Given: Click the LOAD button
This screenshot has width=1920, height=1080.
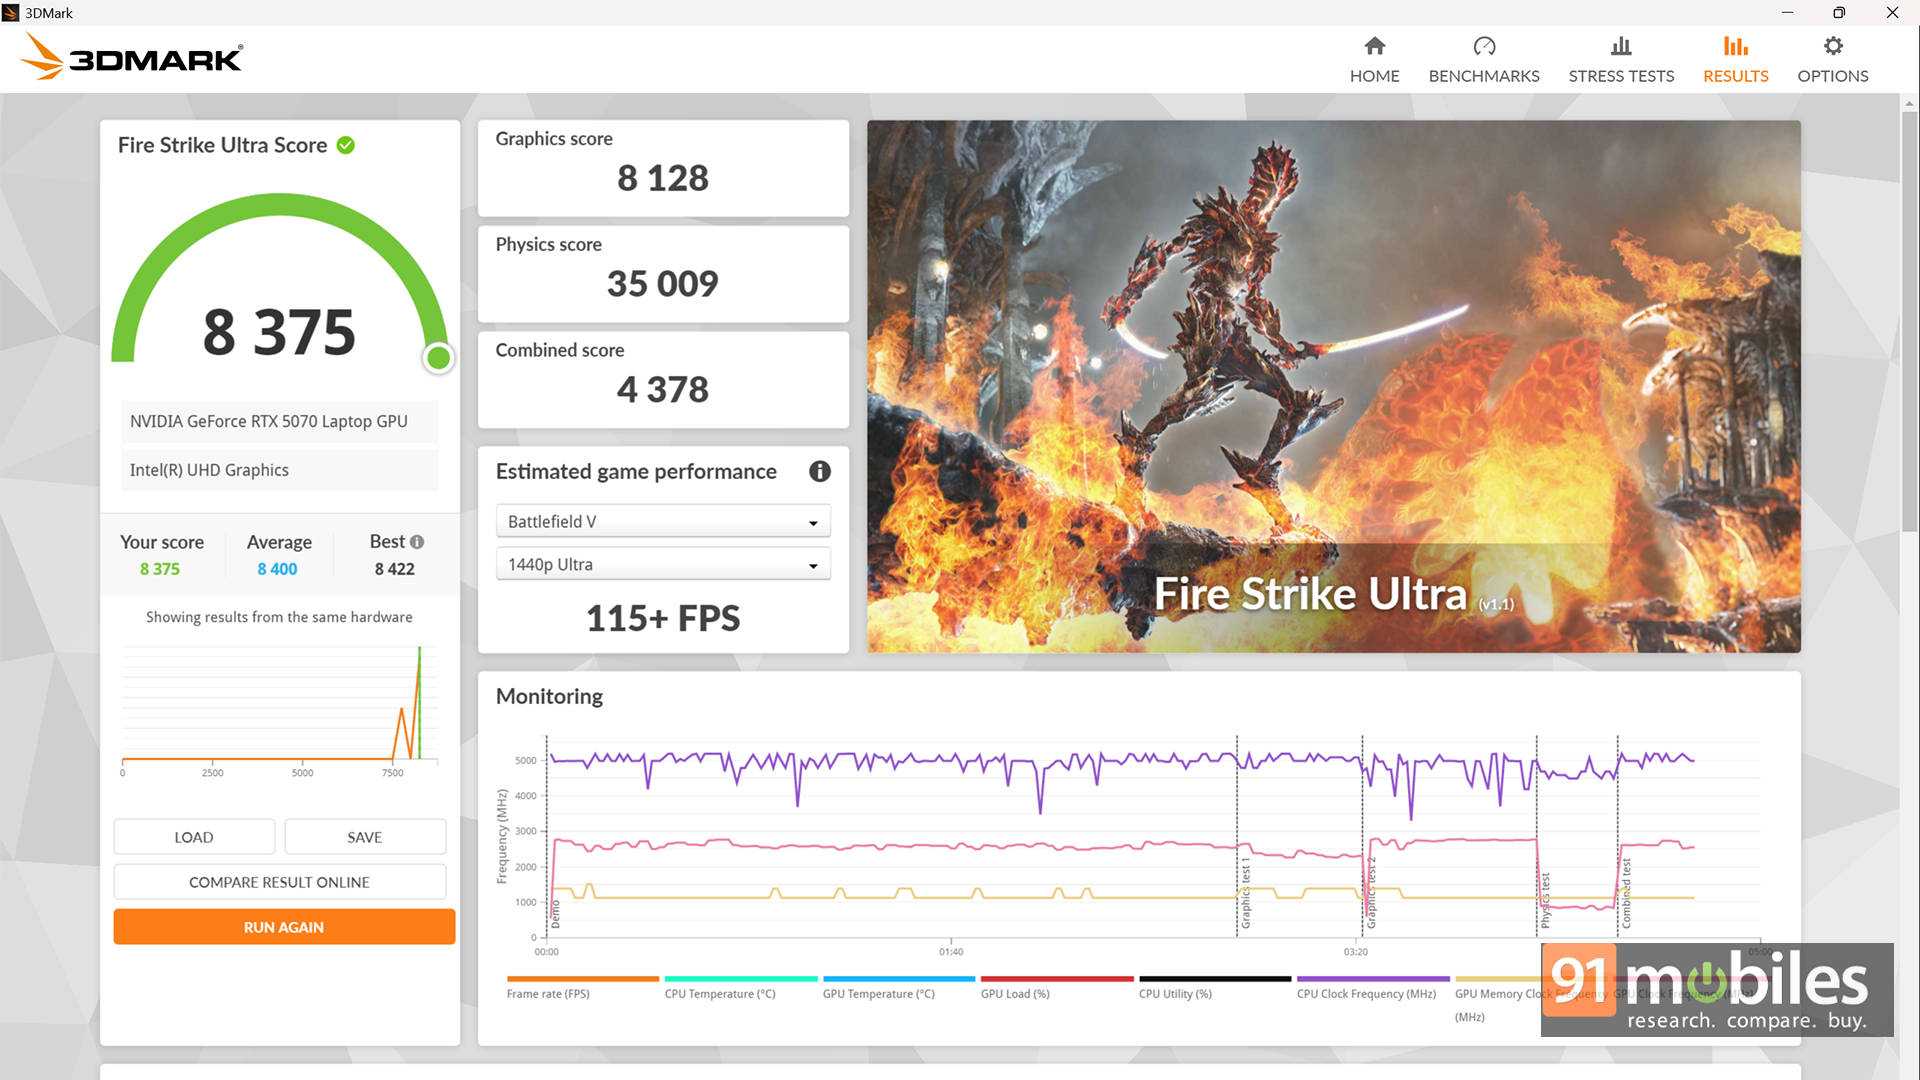Looking at the screenshot, I should point(194,837).
